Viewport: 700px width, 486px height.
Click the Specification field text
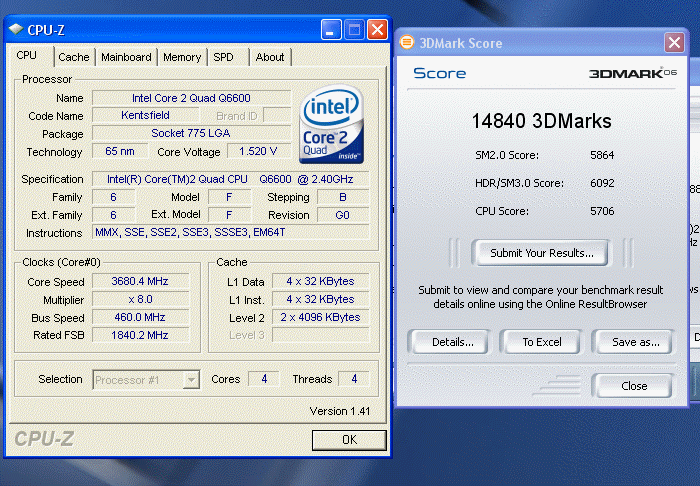(x=230, y=179)
